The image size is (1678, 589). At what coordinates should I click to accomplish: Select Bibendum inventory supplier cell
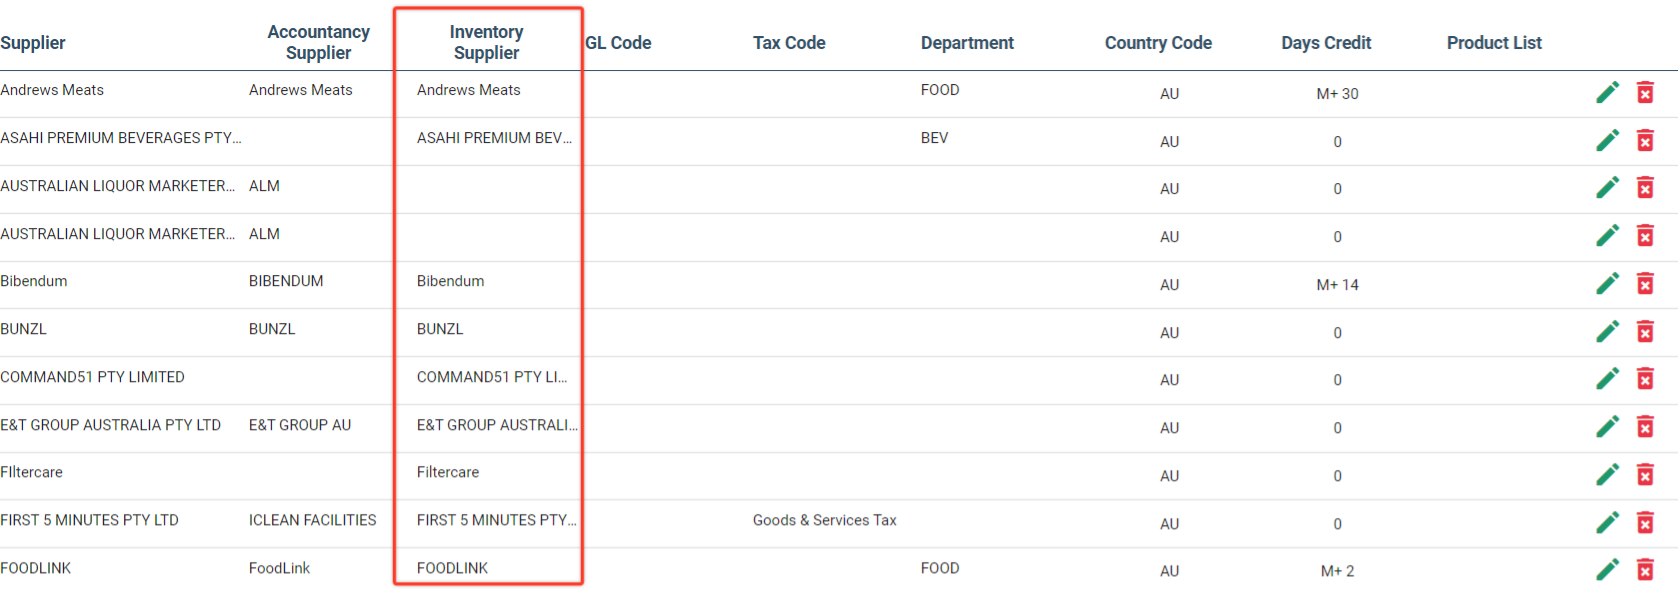pos(450,281)
